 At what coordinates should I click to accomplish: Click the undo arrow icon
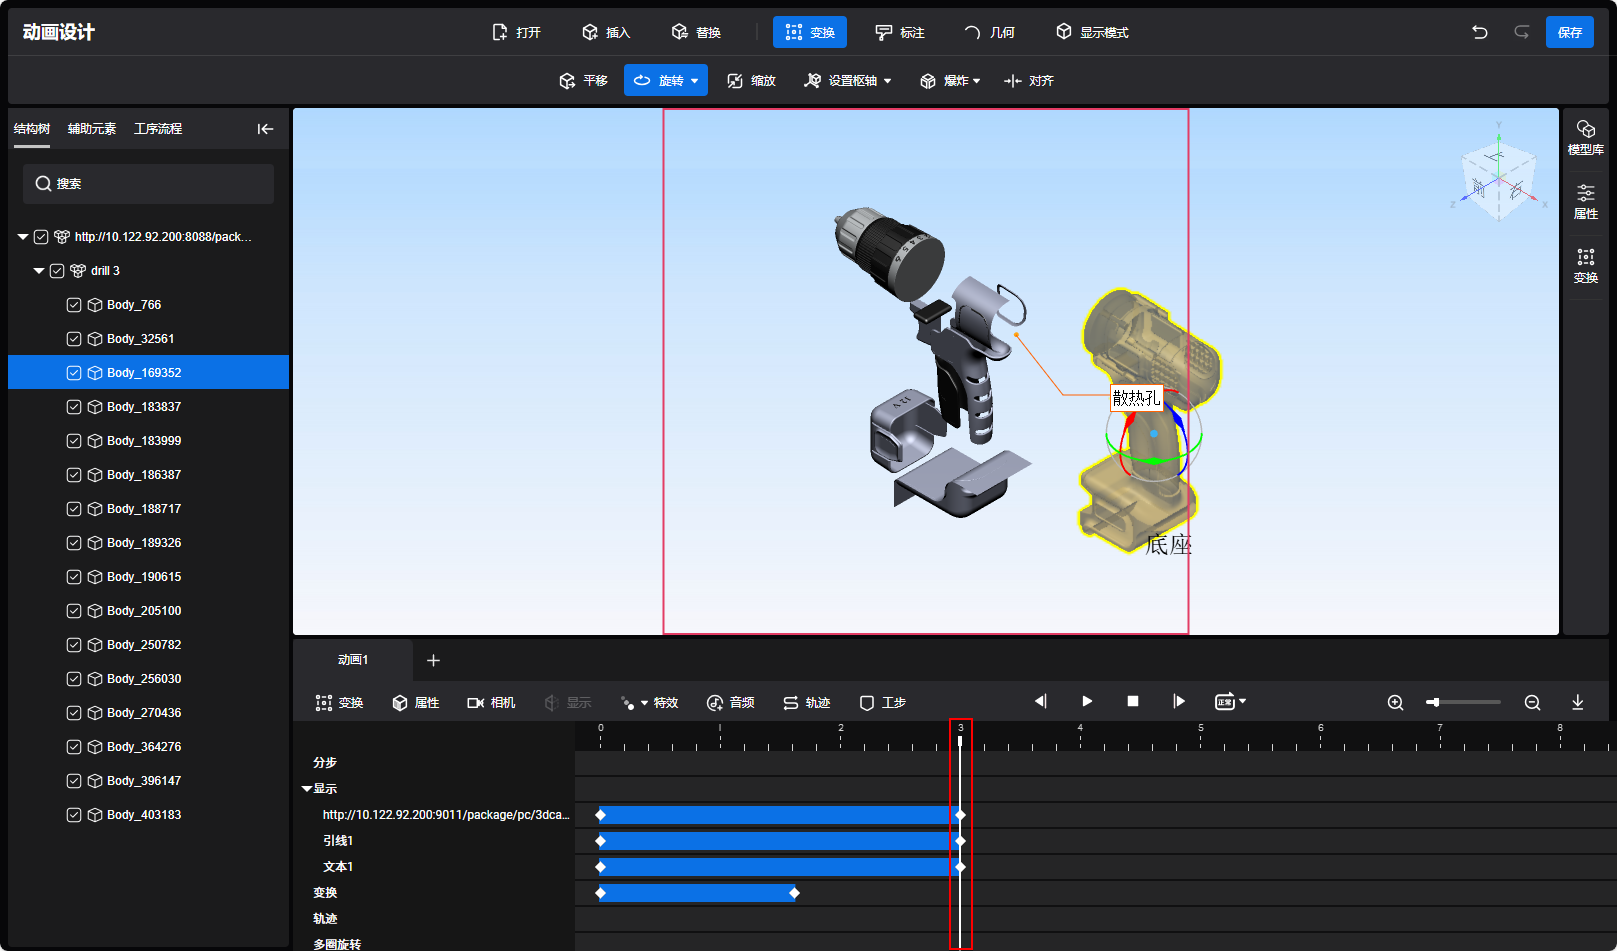1479,32
